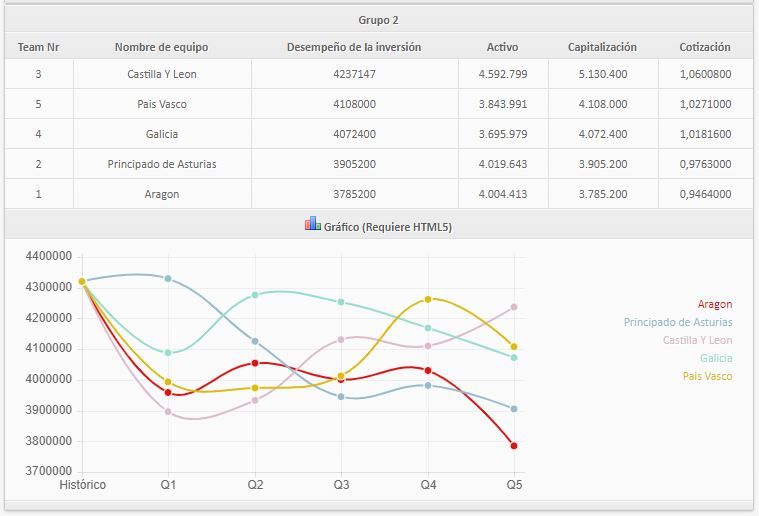Click the Q3 x-axis label
This screenshot has width=759, height=516.
coord(341,485)
